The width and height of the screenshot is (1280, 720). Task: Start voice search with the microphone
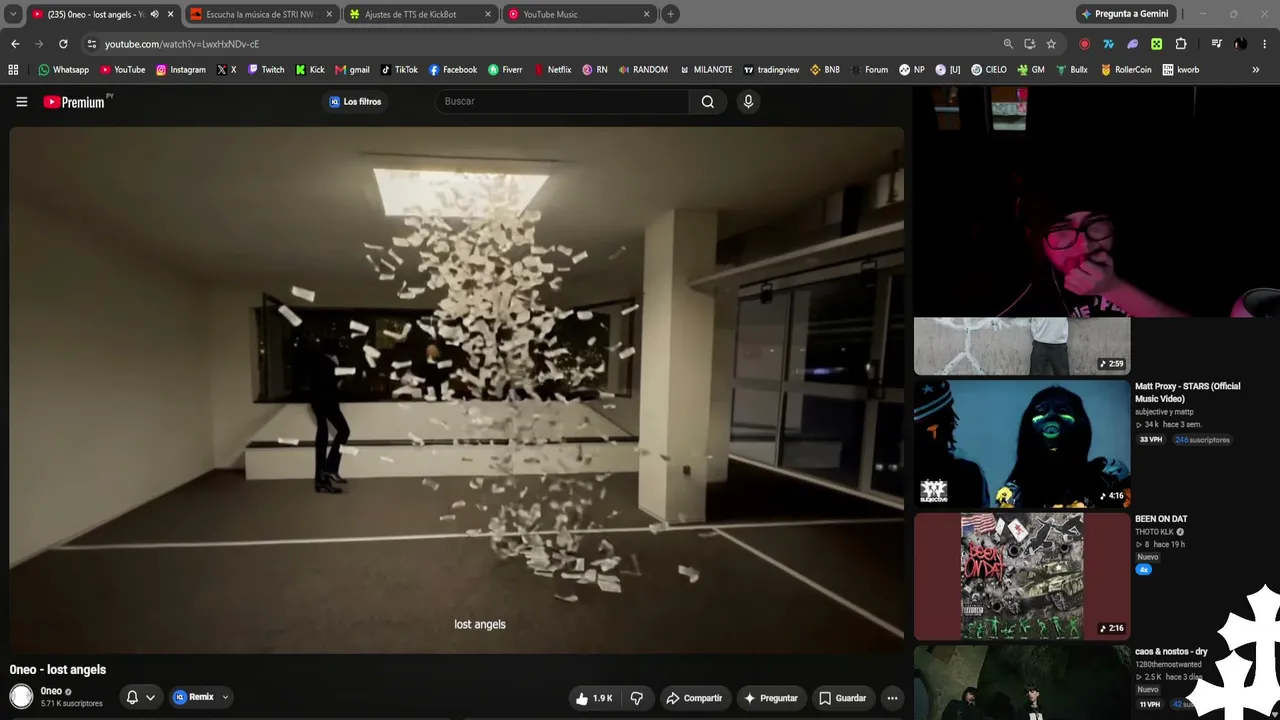tap(748, 101)
